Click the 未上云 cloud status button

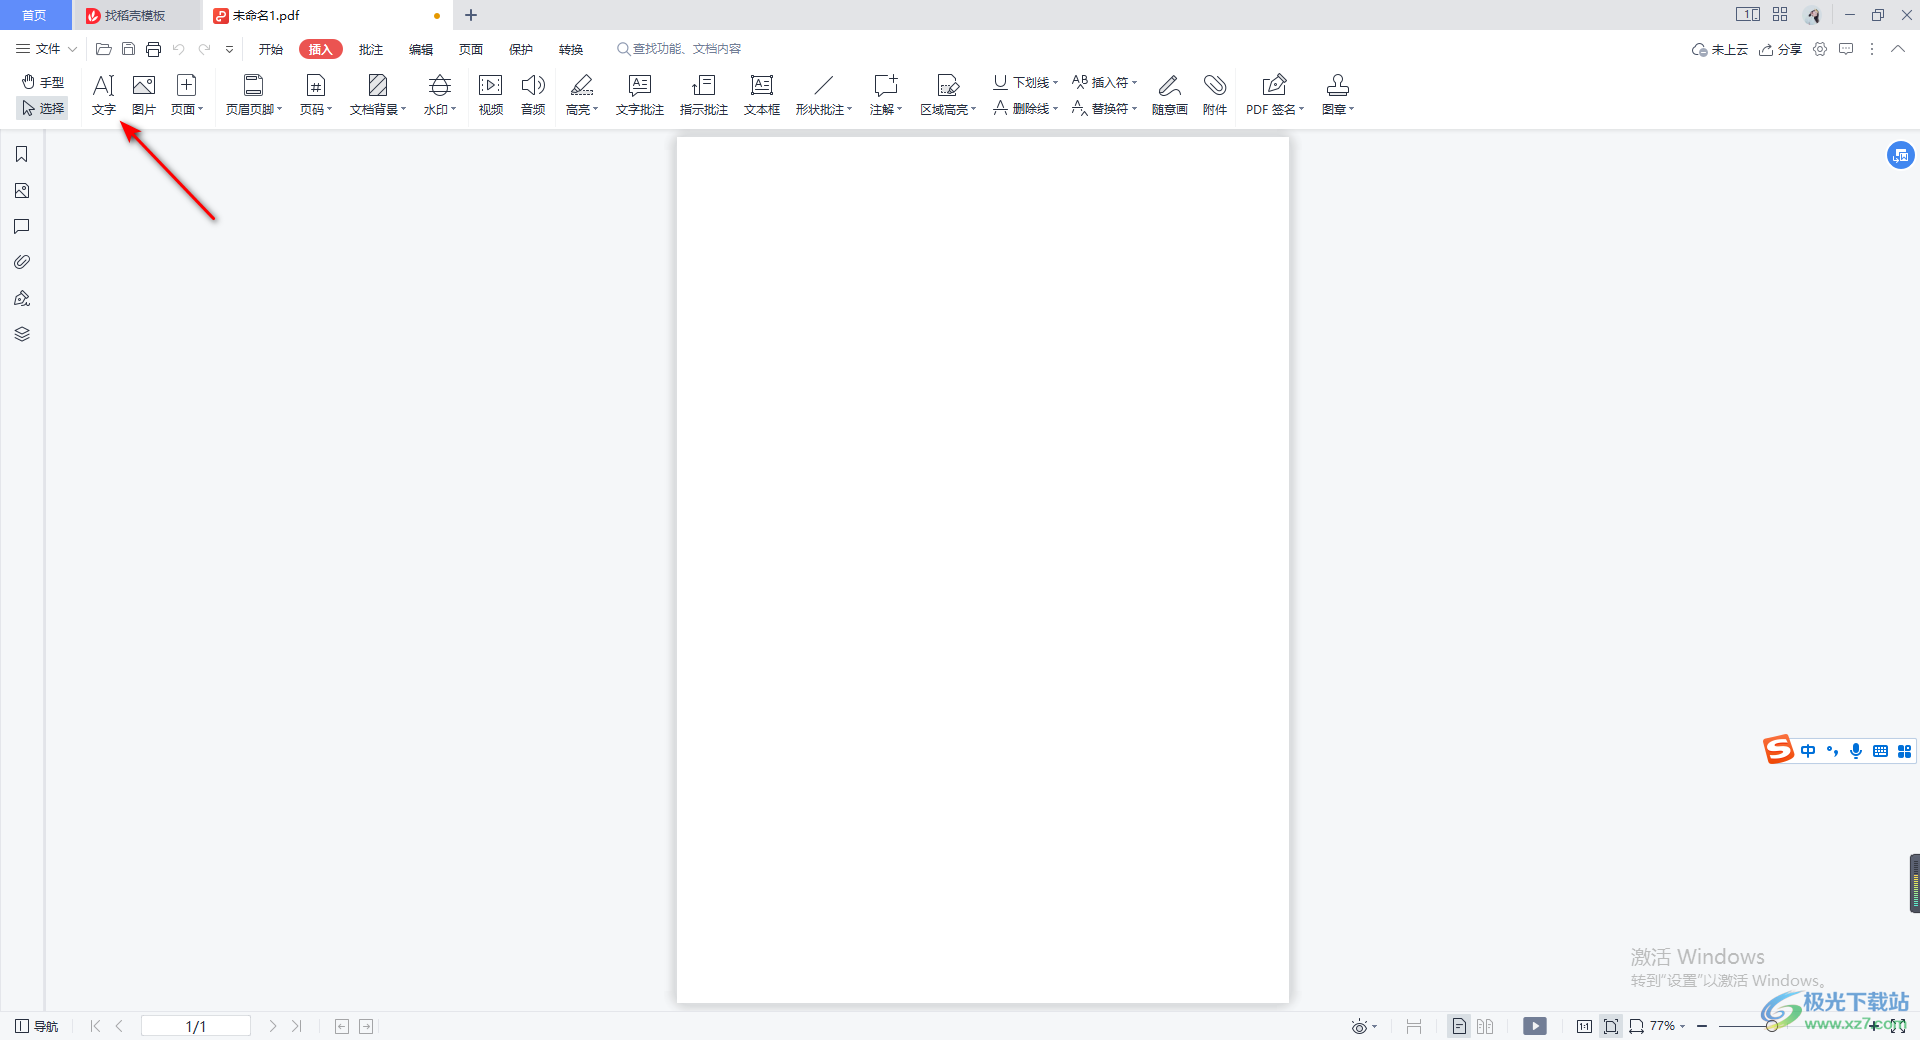click(x=1720, y=49)
